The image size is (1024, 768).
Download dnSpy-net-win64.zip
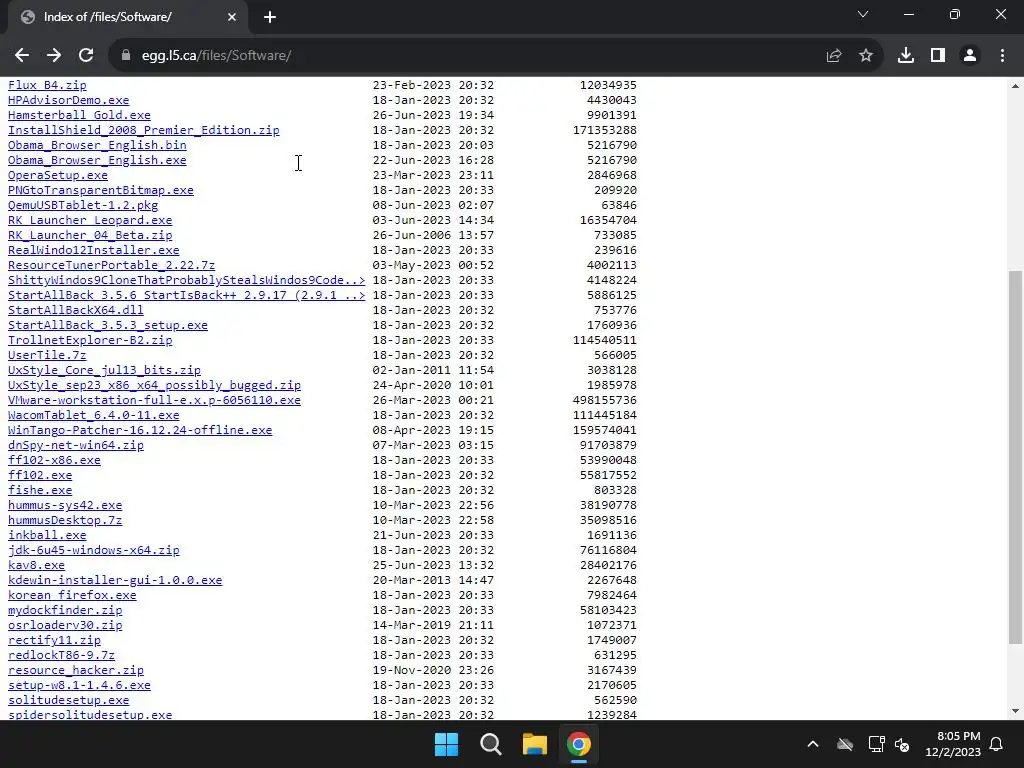click(76, 445)
